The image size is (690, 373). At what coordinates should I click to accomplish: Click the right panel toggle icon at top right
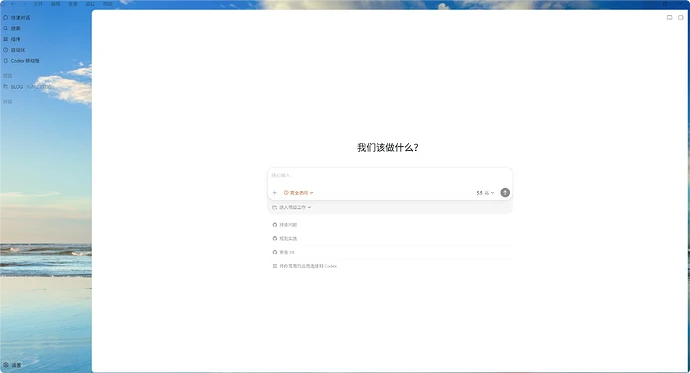(681, 18)
